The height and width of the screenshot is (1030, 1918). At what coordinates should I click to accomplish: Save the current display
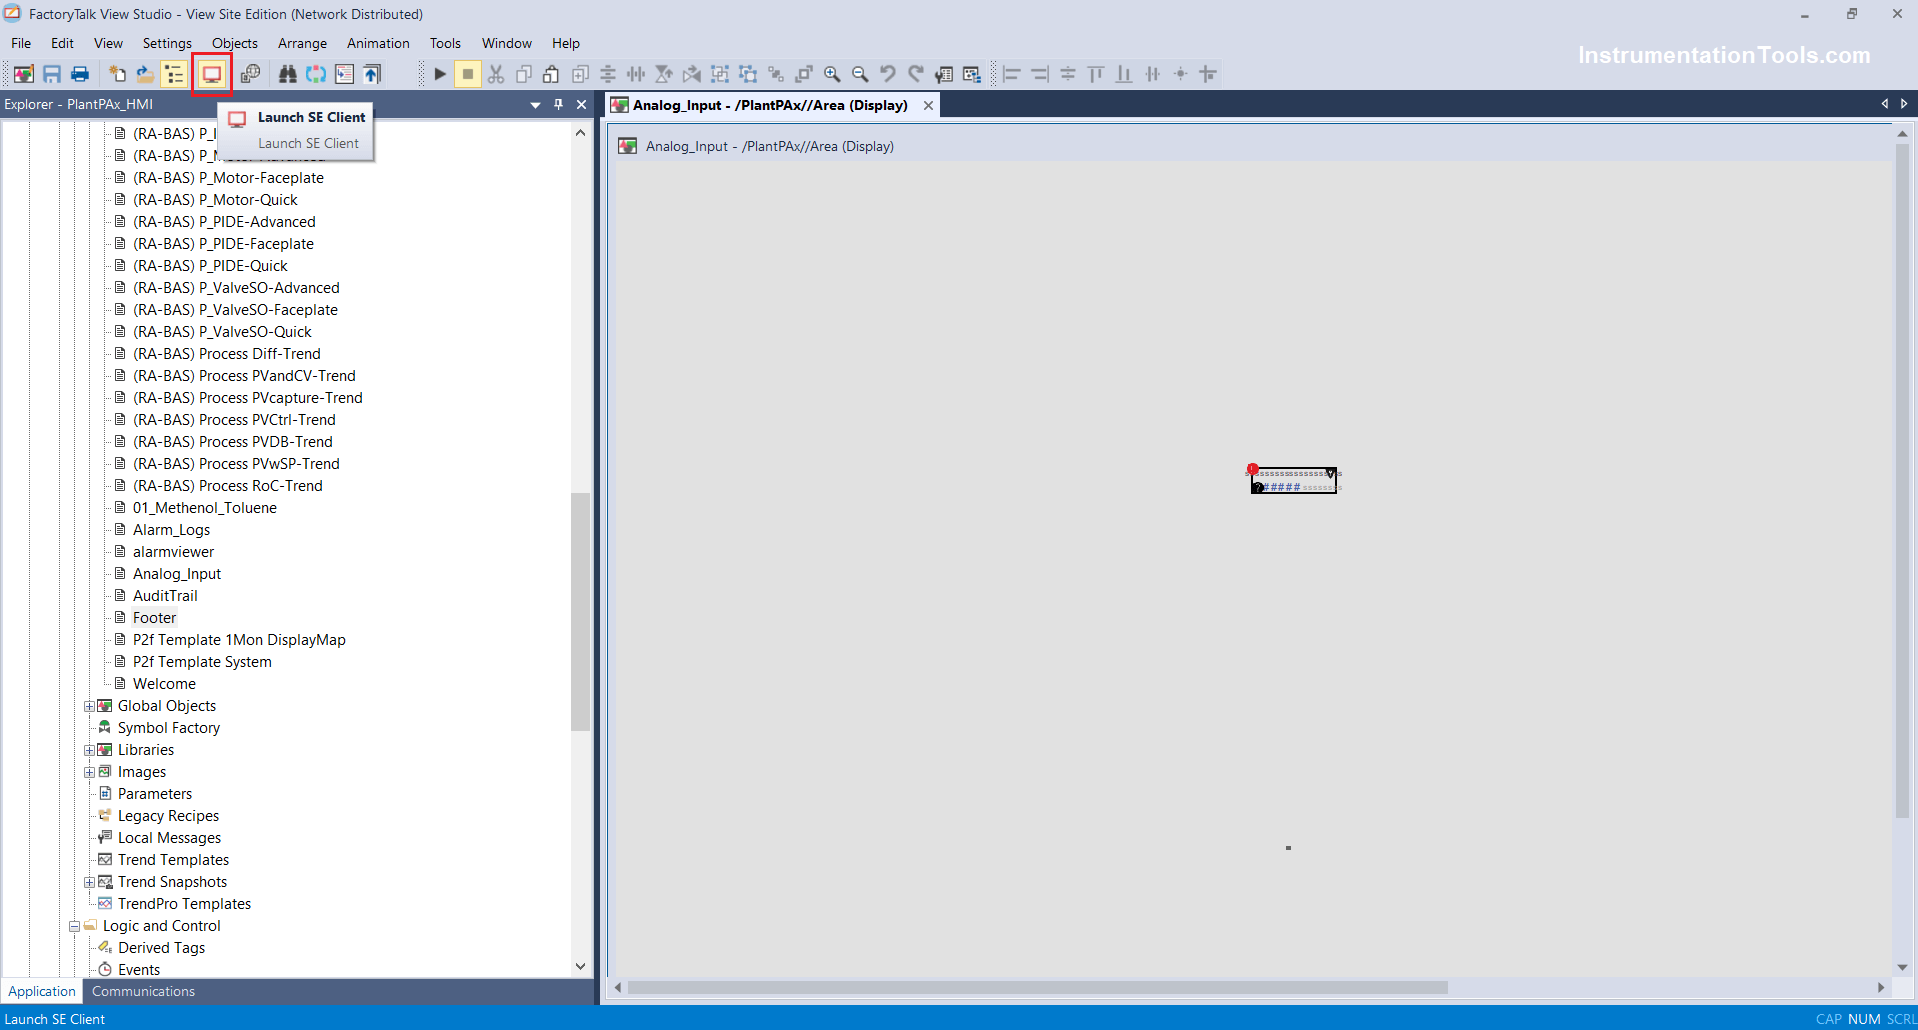(x=52, y=74)
